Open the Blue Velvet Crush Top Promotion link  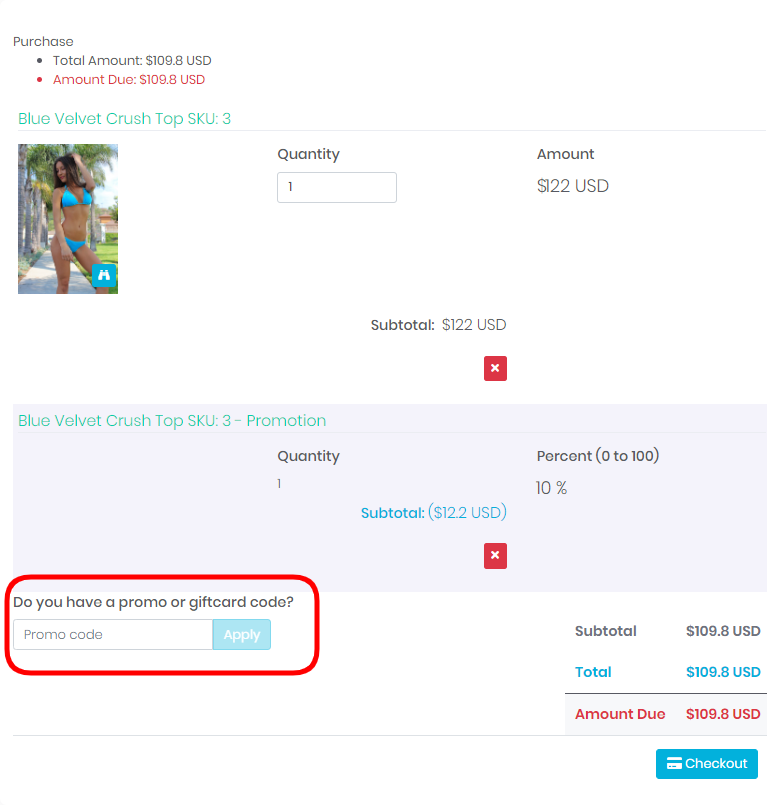(172, 420)
